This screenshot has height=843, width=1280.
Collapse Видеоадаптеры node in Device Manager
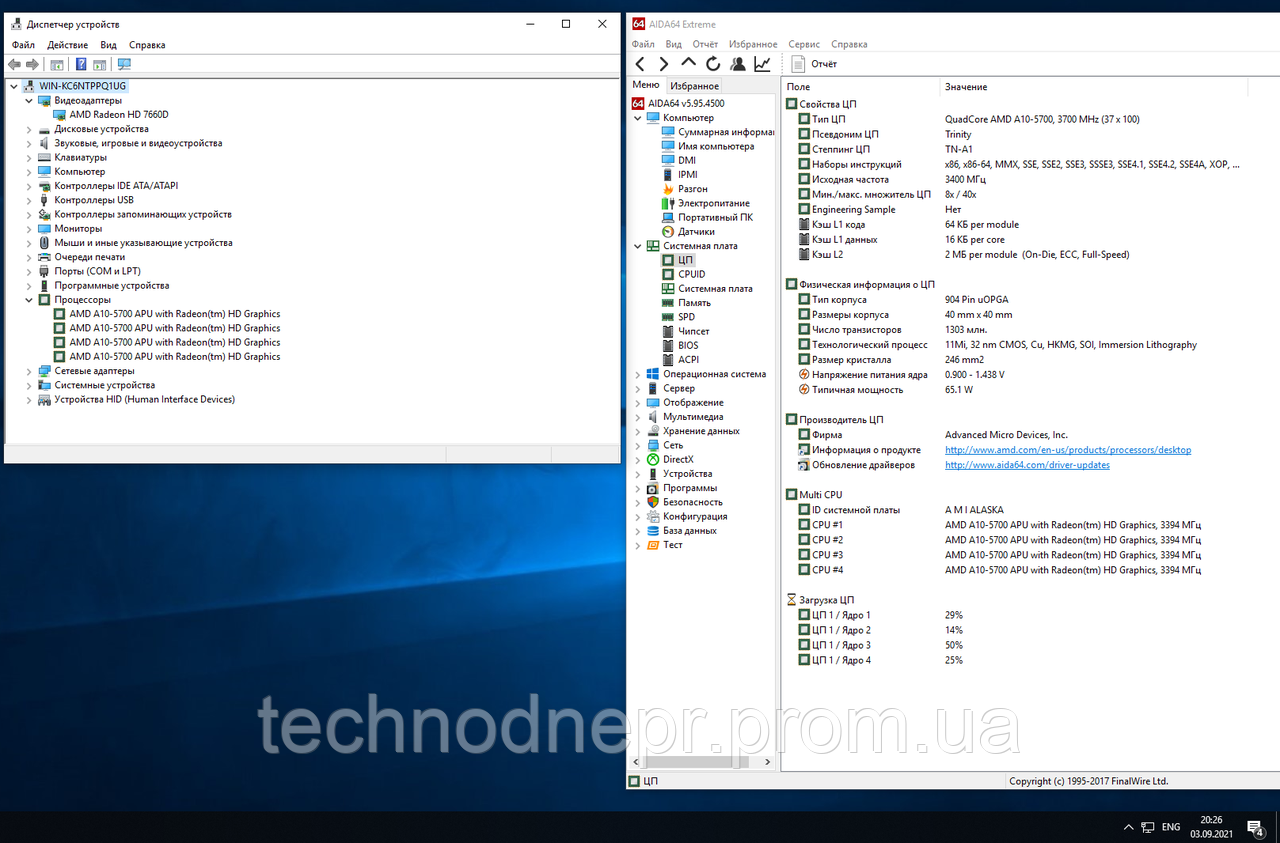29,100
